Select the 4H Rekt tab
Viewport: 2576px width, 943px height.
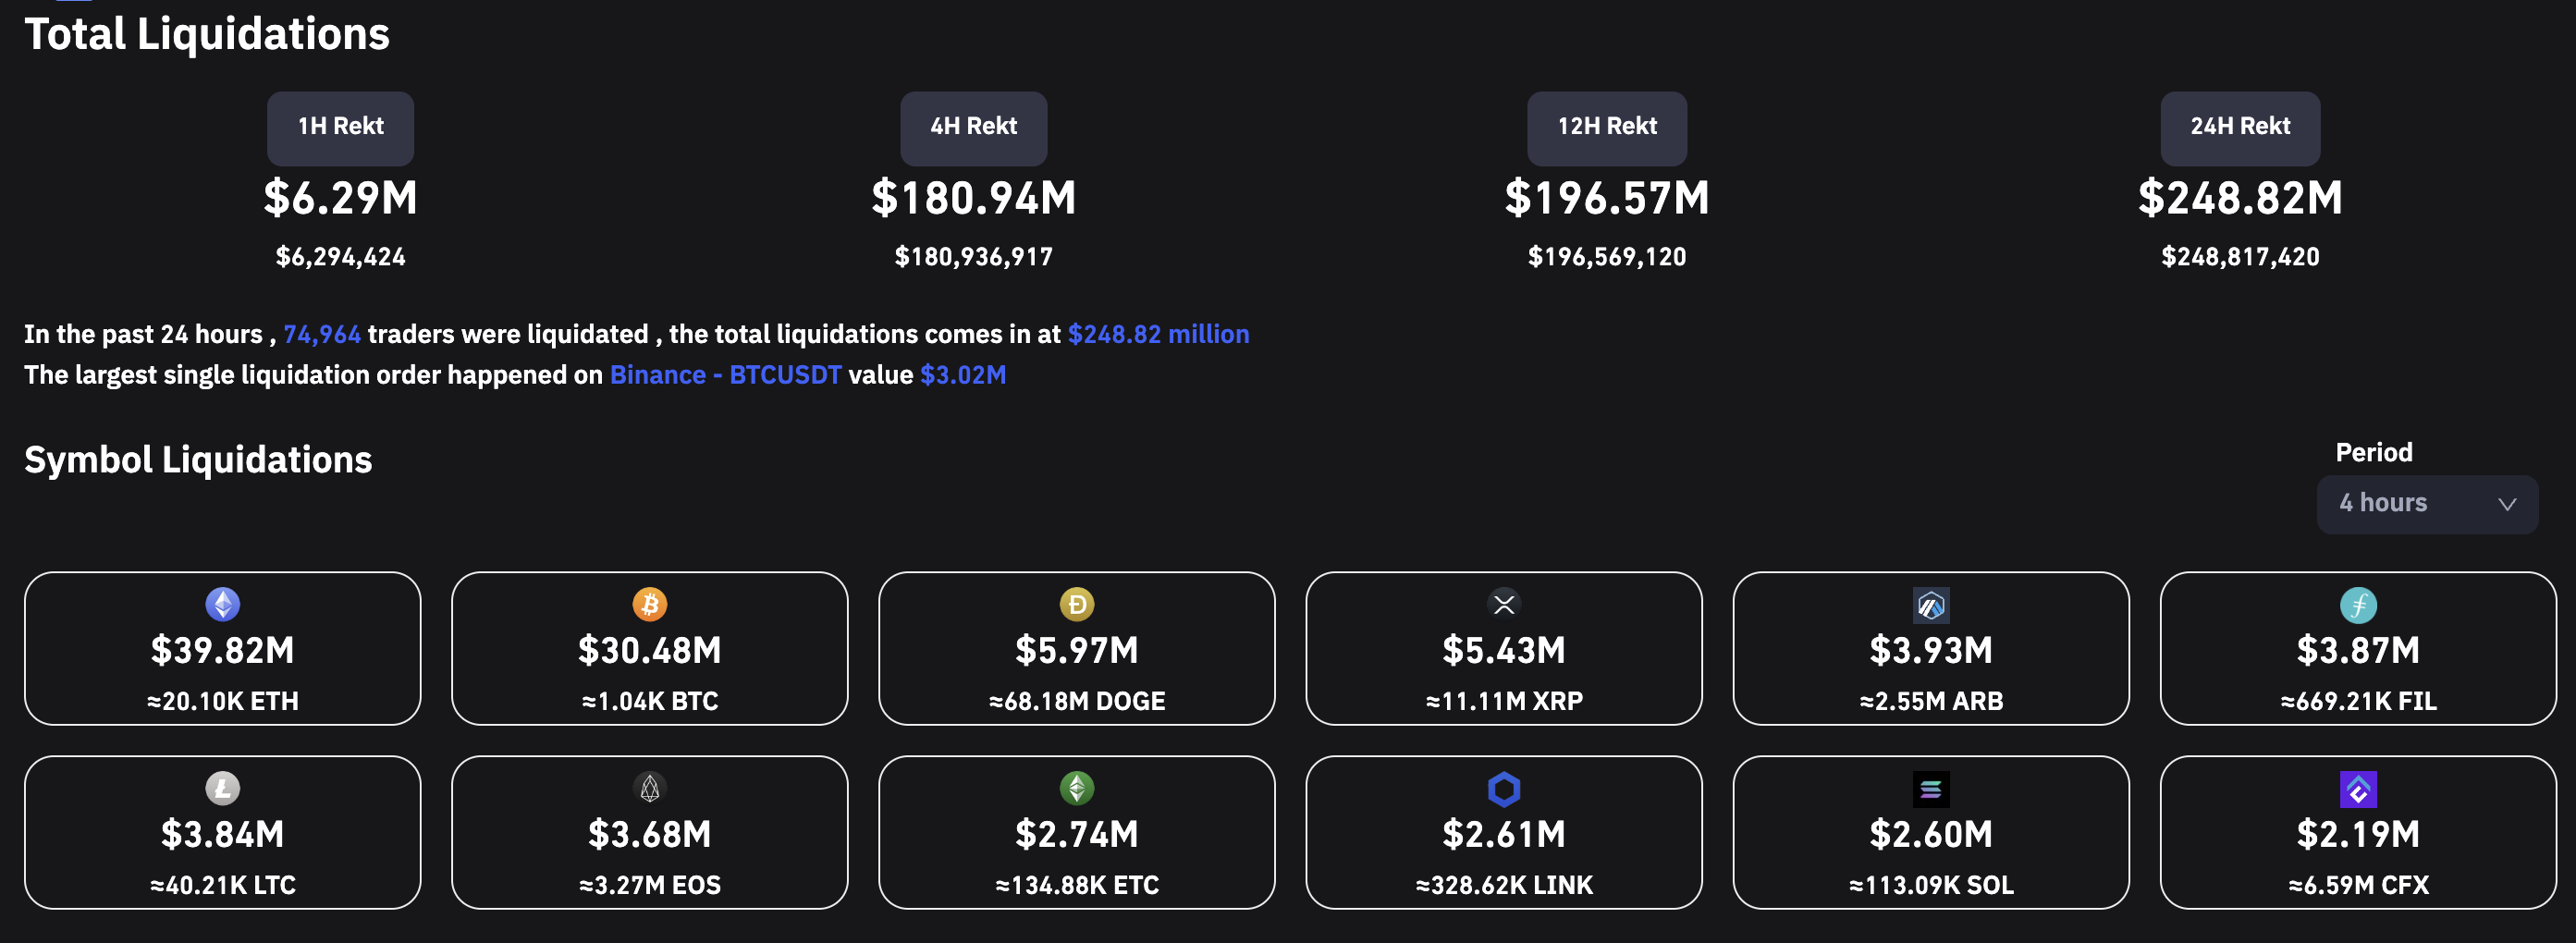pyautogui.click(x=973, y=128)
